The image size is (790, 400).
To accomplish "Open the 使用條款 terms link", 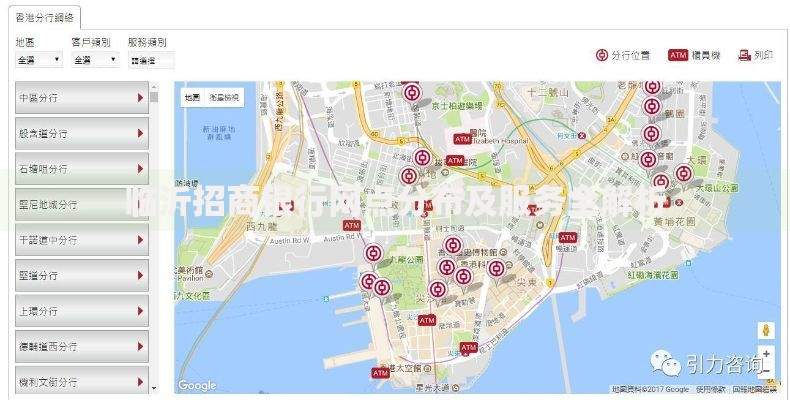I will [x=710, y=389].
